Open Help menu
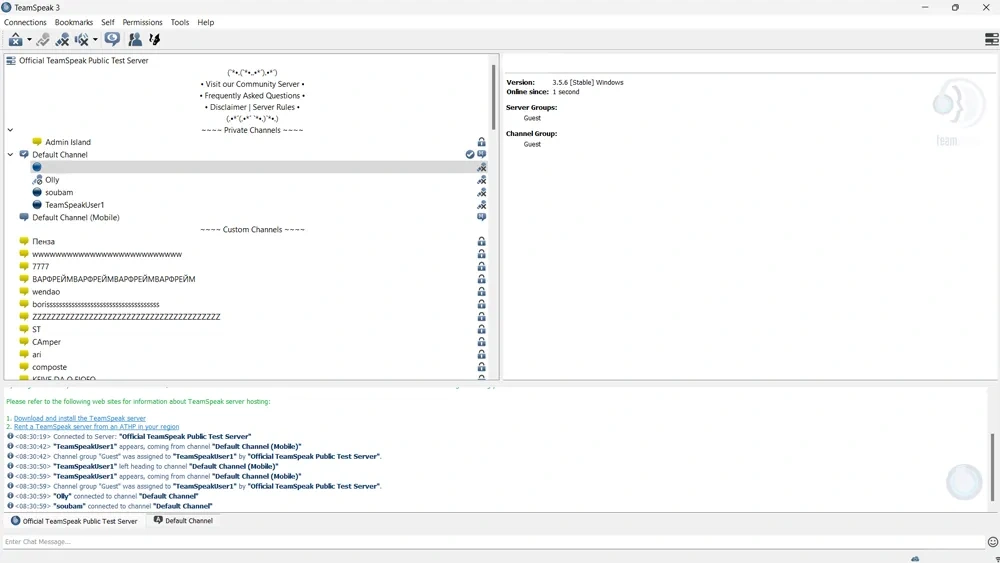The height and width of the screenshot is (563, 1000). [205, 22]
